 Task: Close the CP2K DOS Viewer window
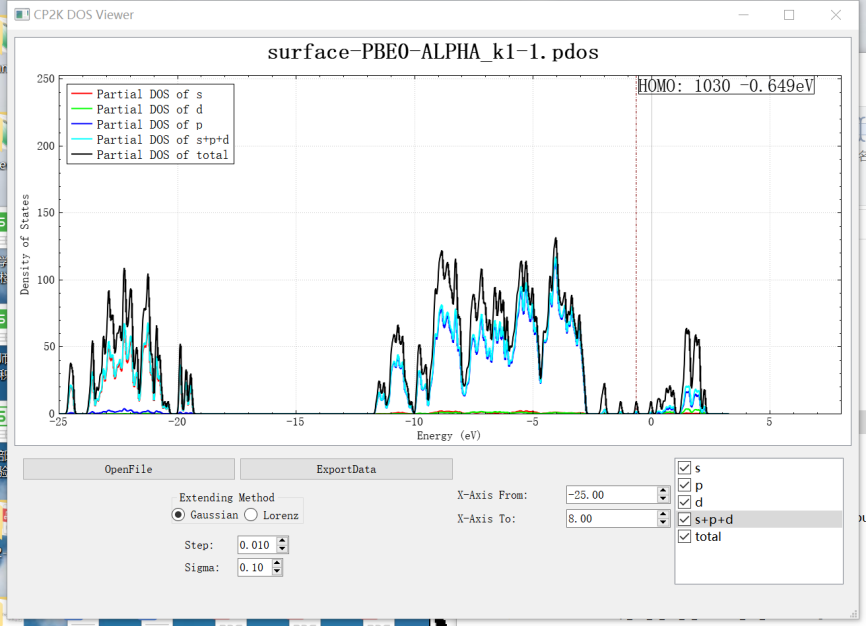click(836, 15)
